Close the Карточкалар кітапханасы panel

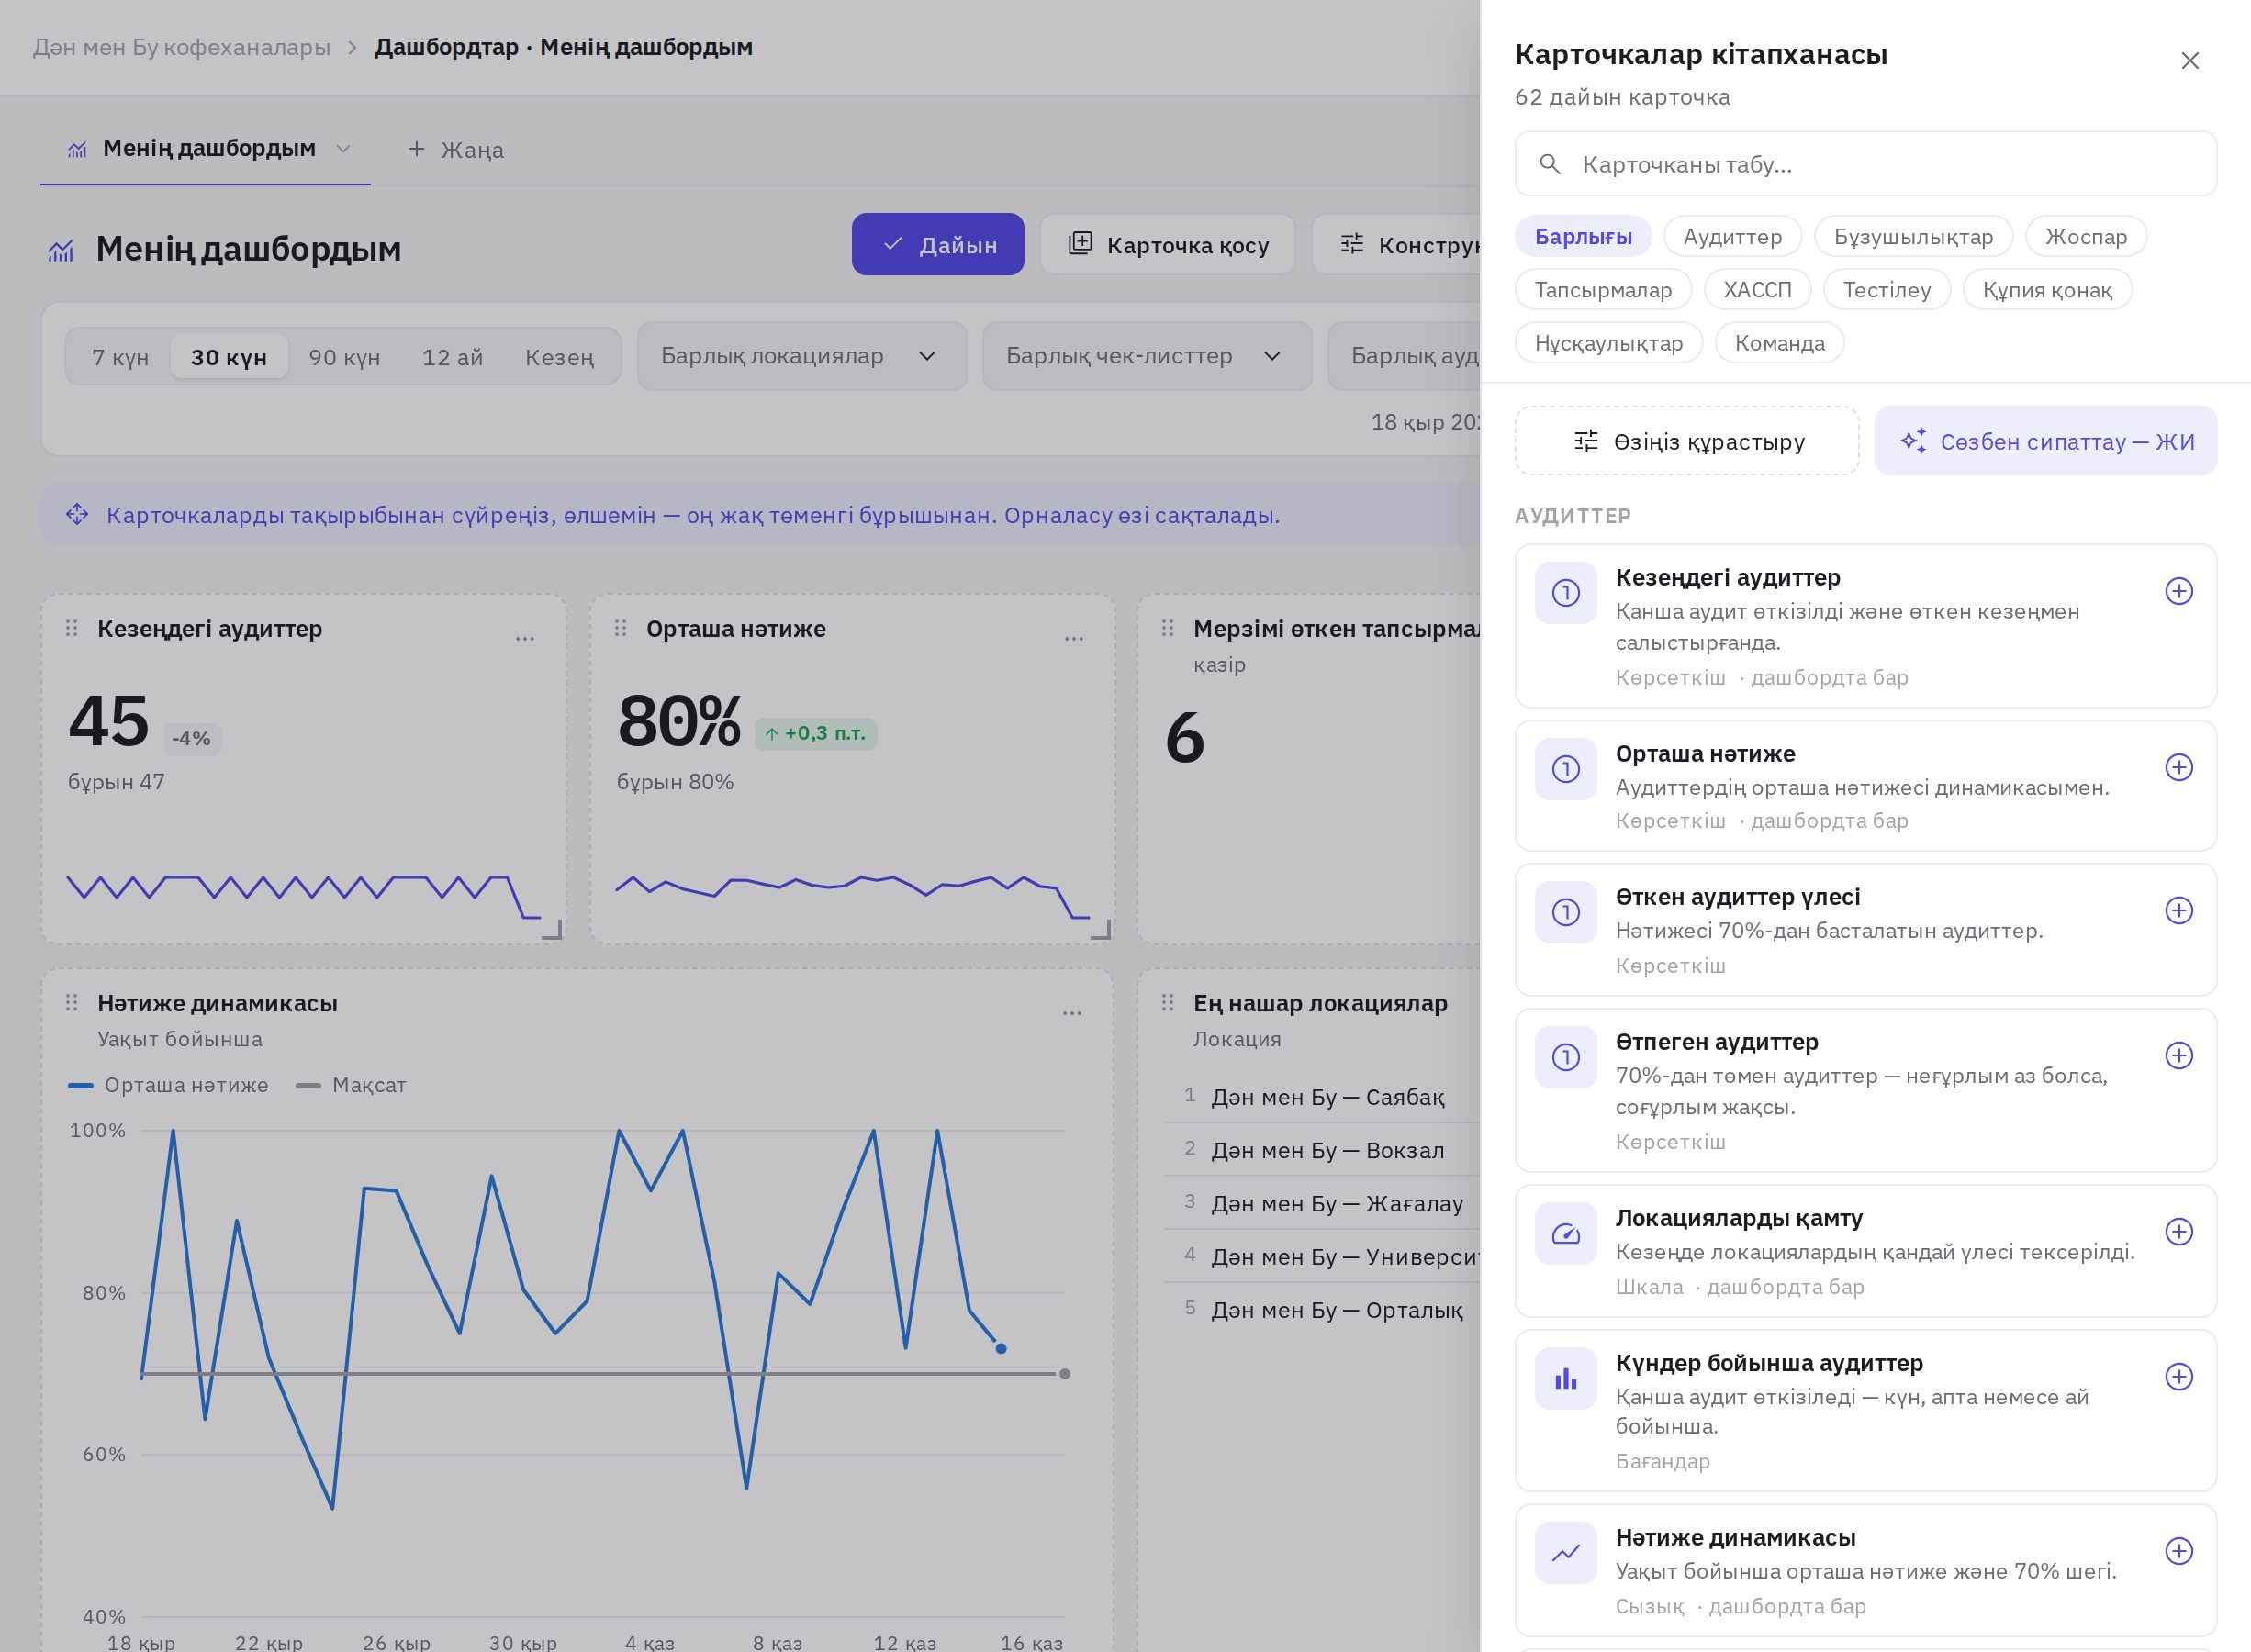(x=2189, y=61)
